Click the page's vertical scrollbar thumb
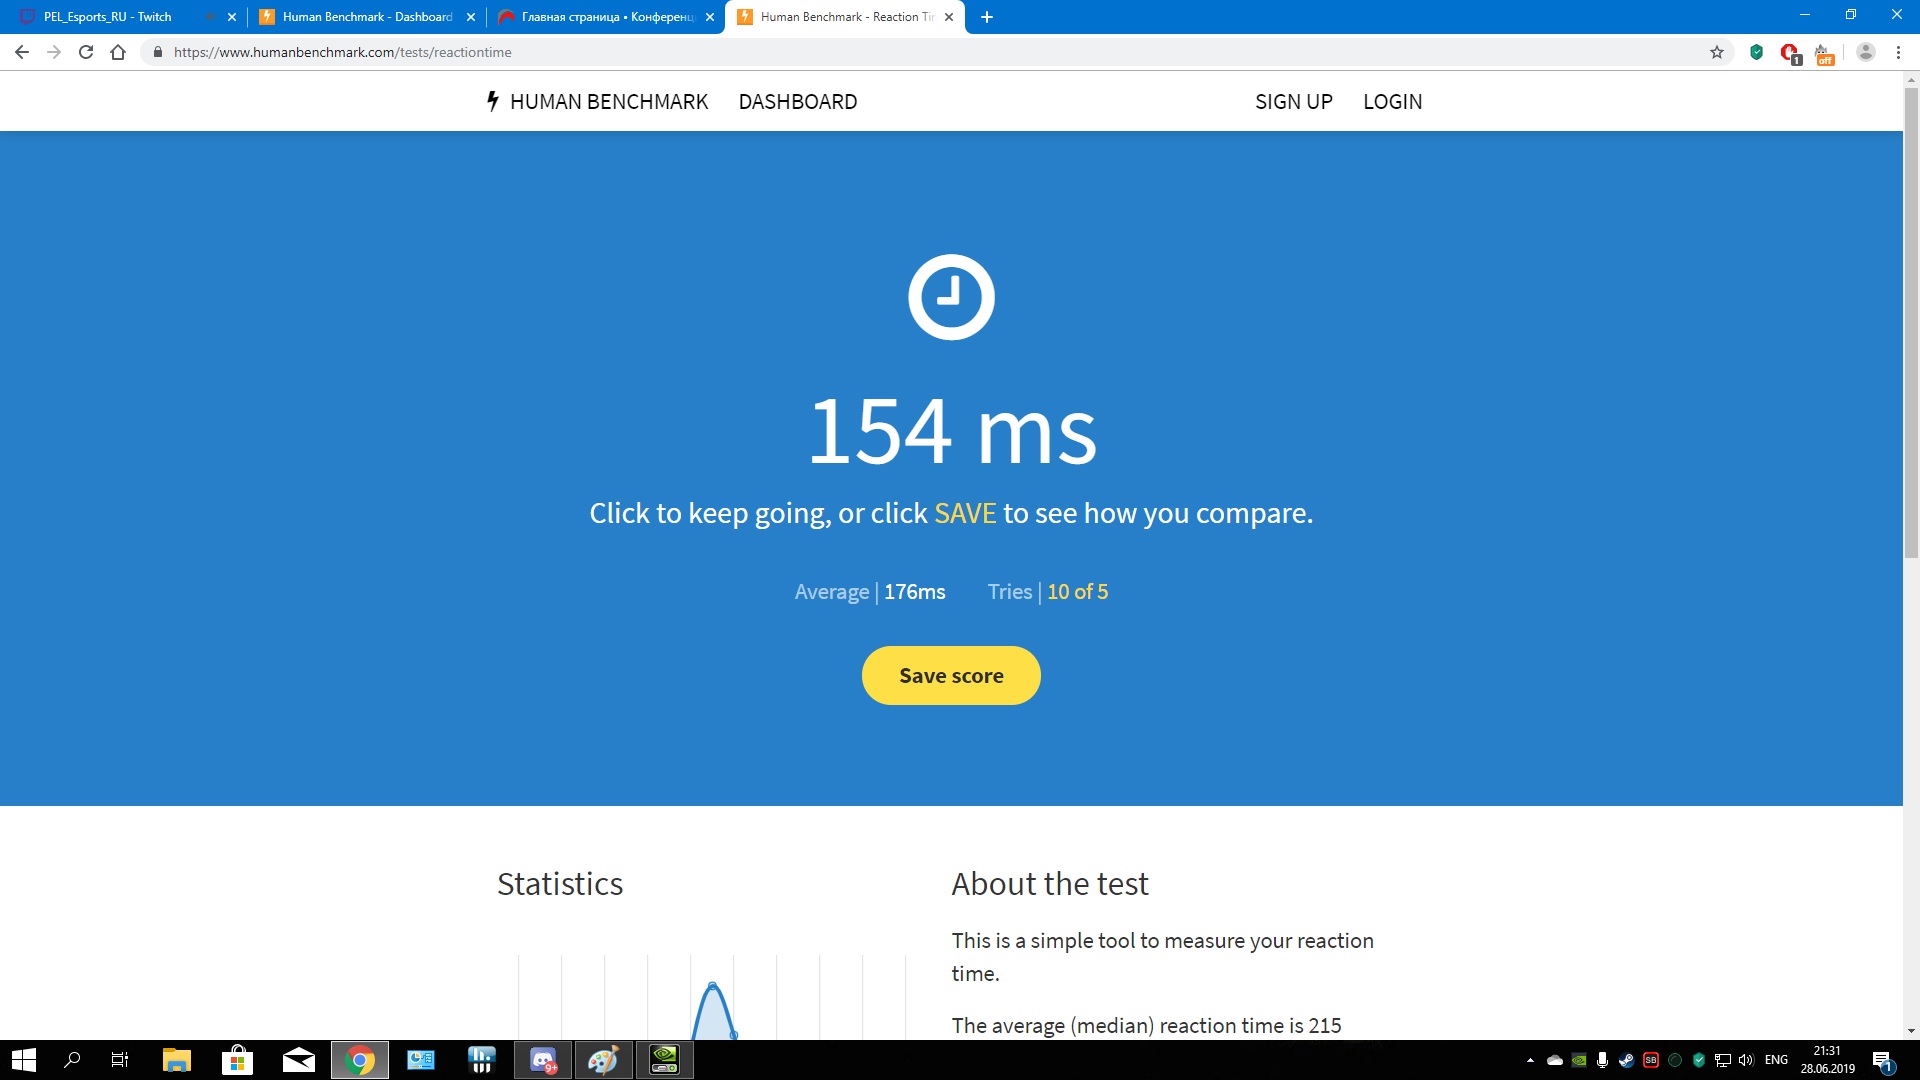The width and height of the screenshot is (1920, 1080). pos(1911,320)
